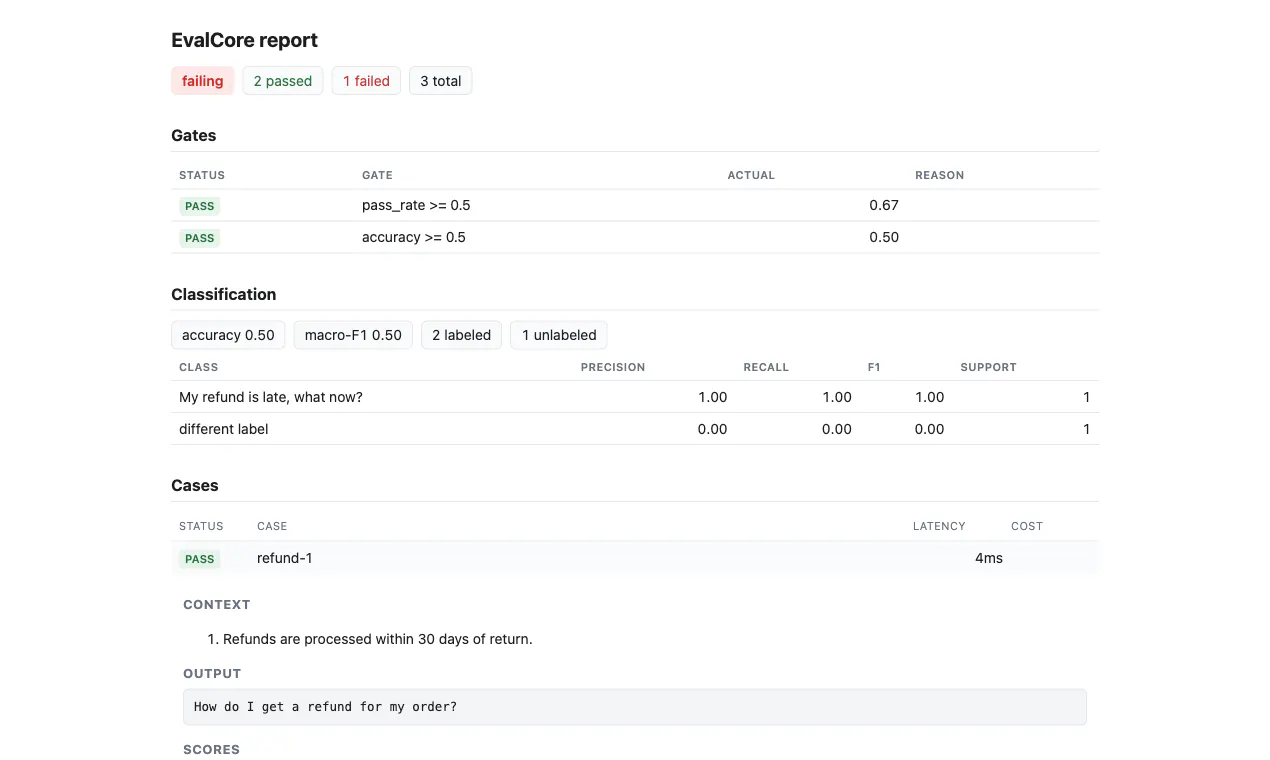This screenshot has height=760, width=1270.
Task: Select the 3 total filter pill
Action: click(440, 81)
